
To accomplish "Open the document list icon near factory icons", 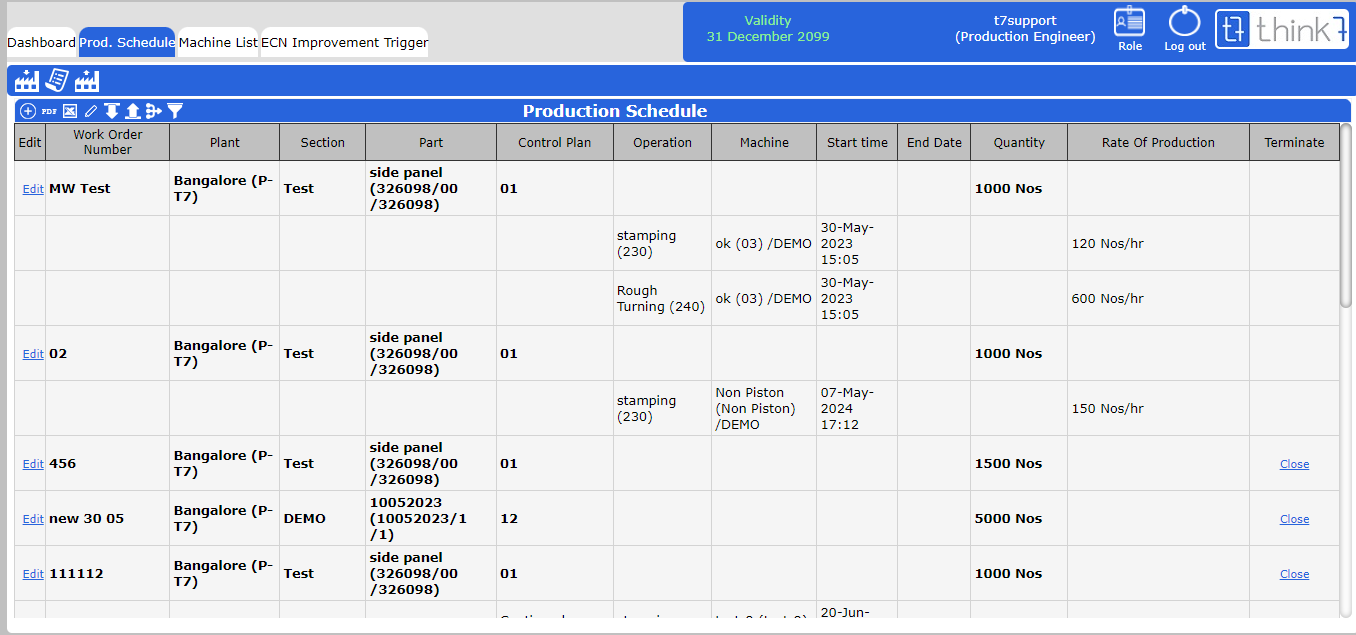I will [56, 80].
